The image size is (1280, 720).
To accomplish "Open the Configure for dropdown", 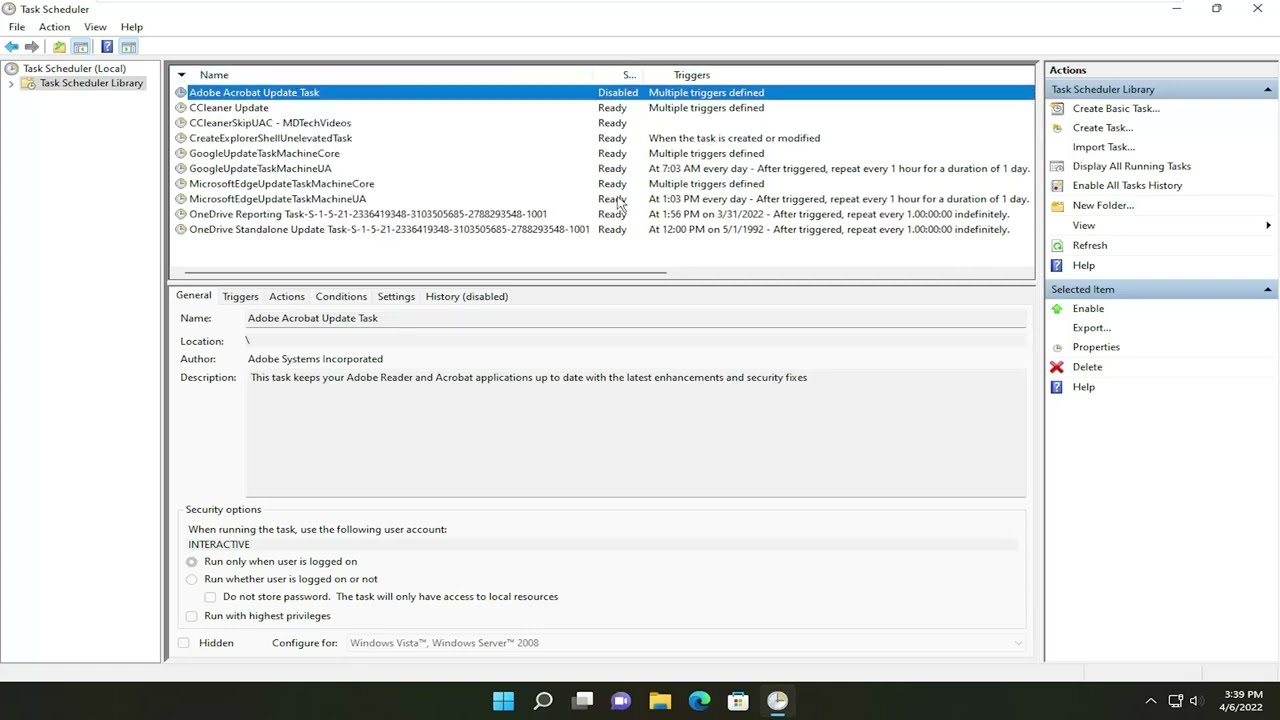I will coord(1018,643).
